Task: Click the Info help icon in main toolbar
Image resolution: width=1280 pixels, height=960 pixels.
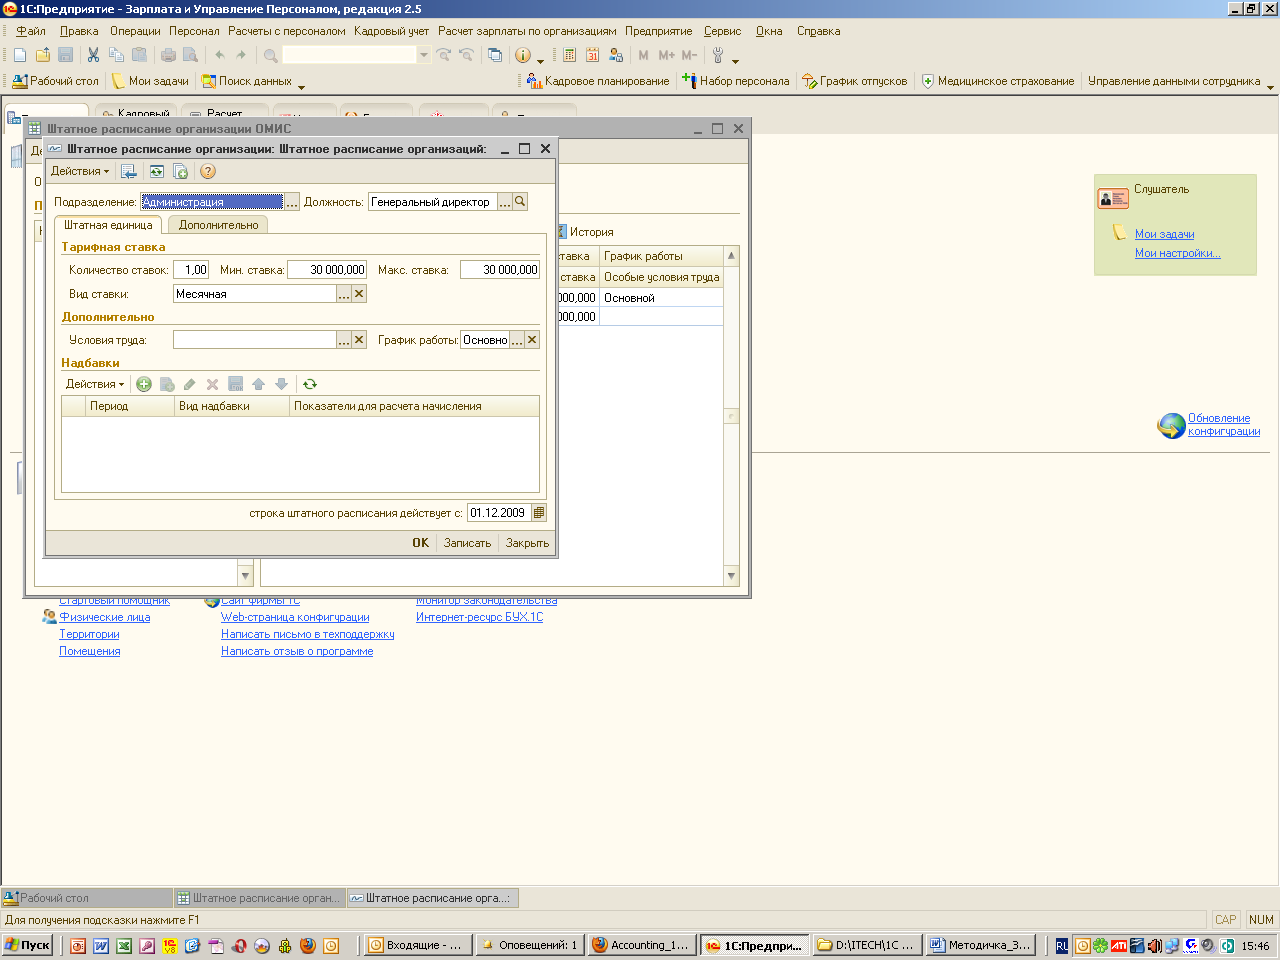Action: (523, 55)
